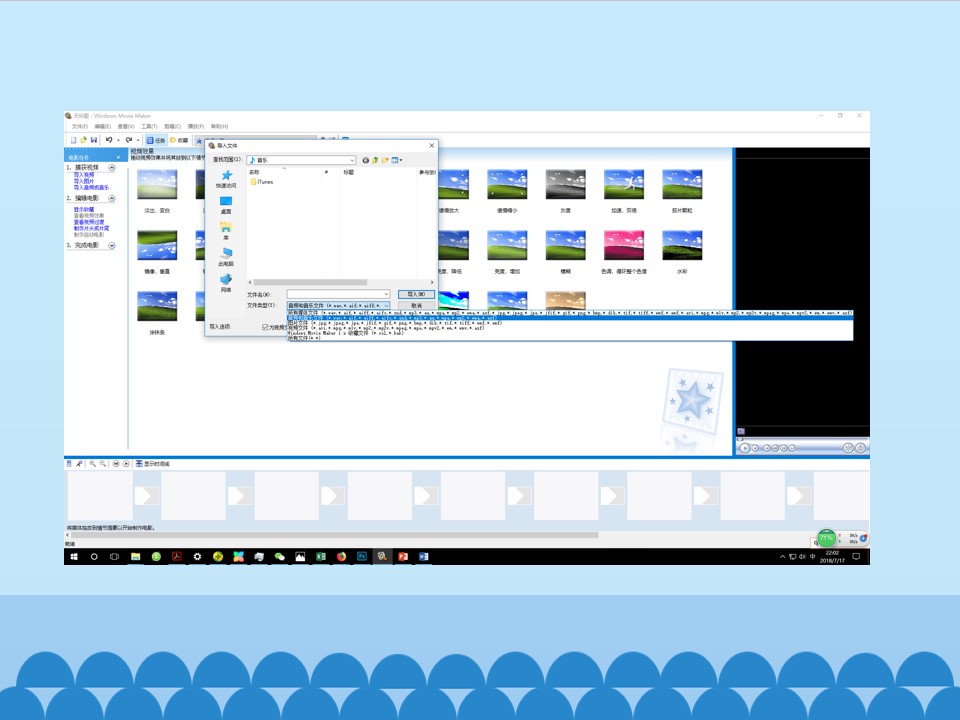Select This PC (此电脑) in dialog sidebar
This screenshot has height=720, width=960.
coord(226,257)
